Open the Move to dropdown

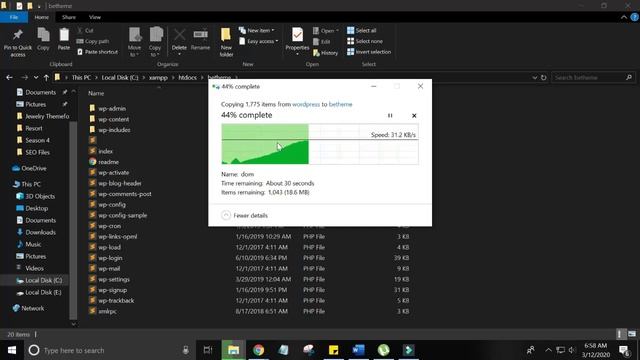click(x=135, y=42)
